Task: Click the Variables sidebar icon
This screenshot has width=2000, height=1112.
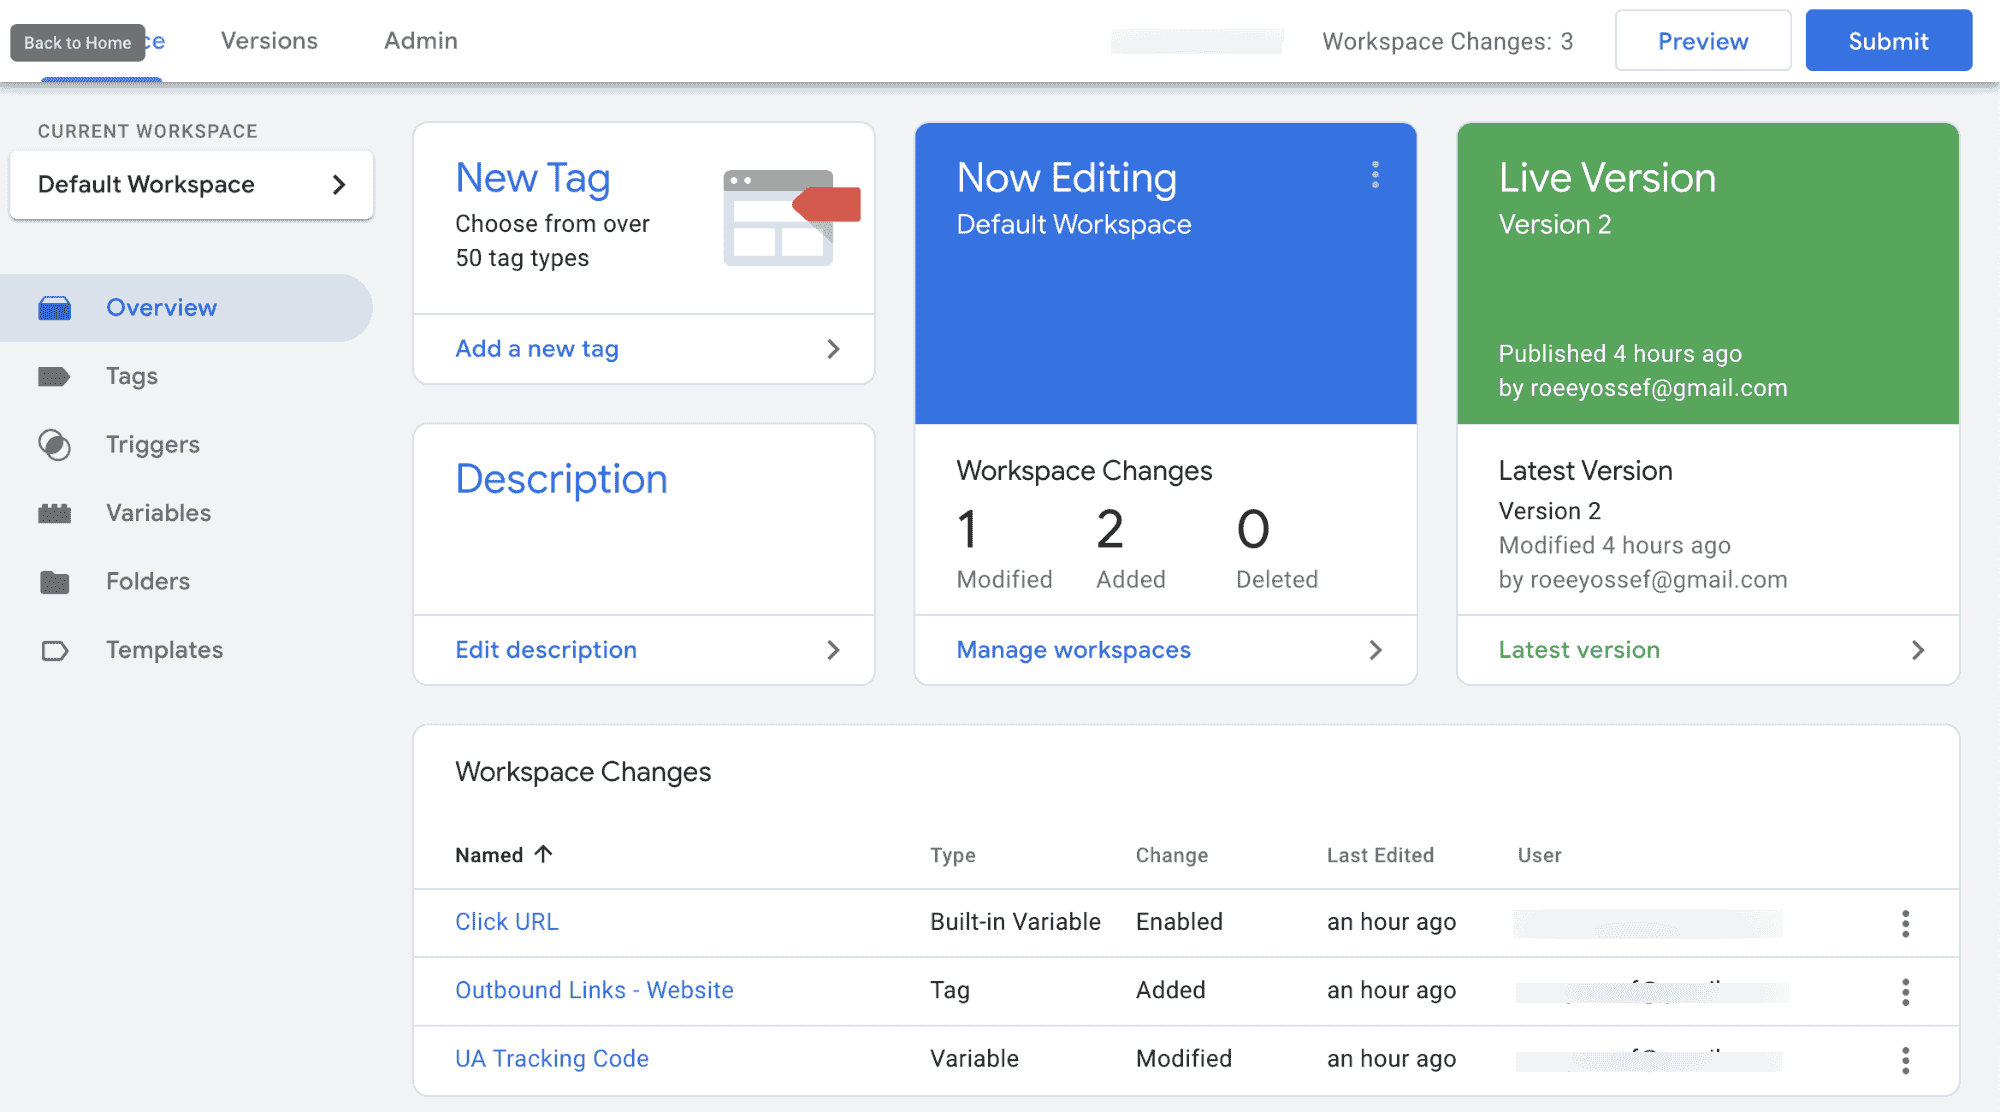Action: (x=54, y=513)
